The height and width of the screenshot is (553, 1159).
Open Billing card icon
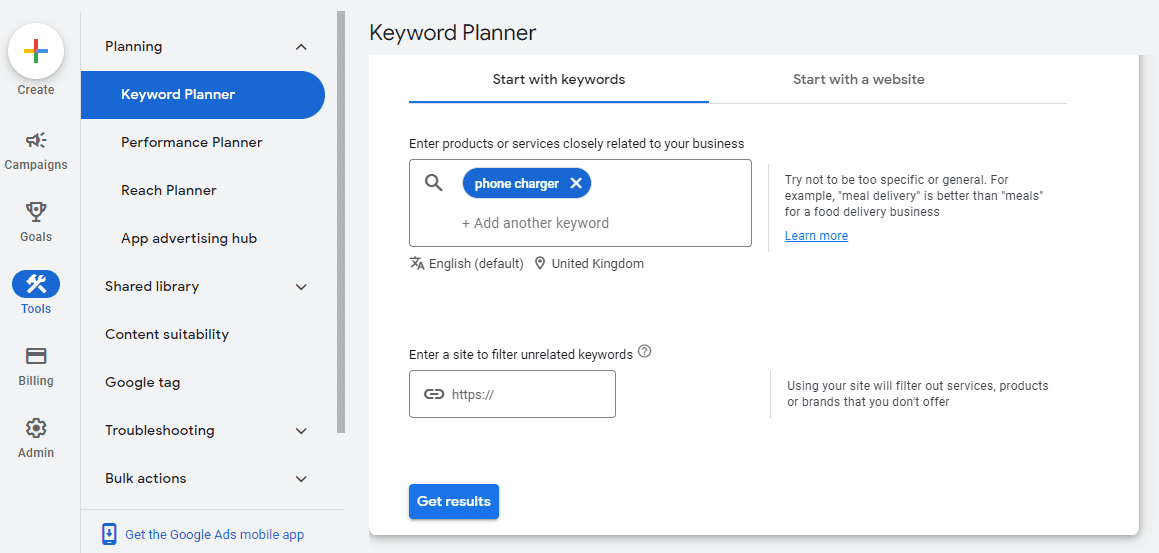[35, 356]
